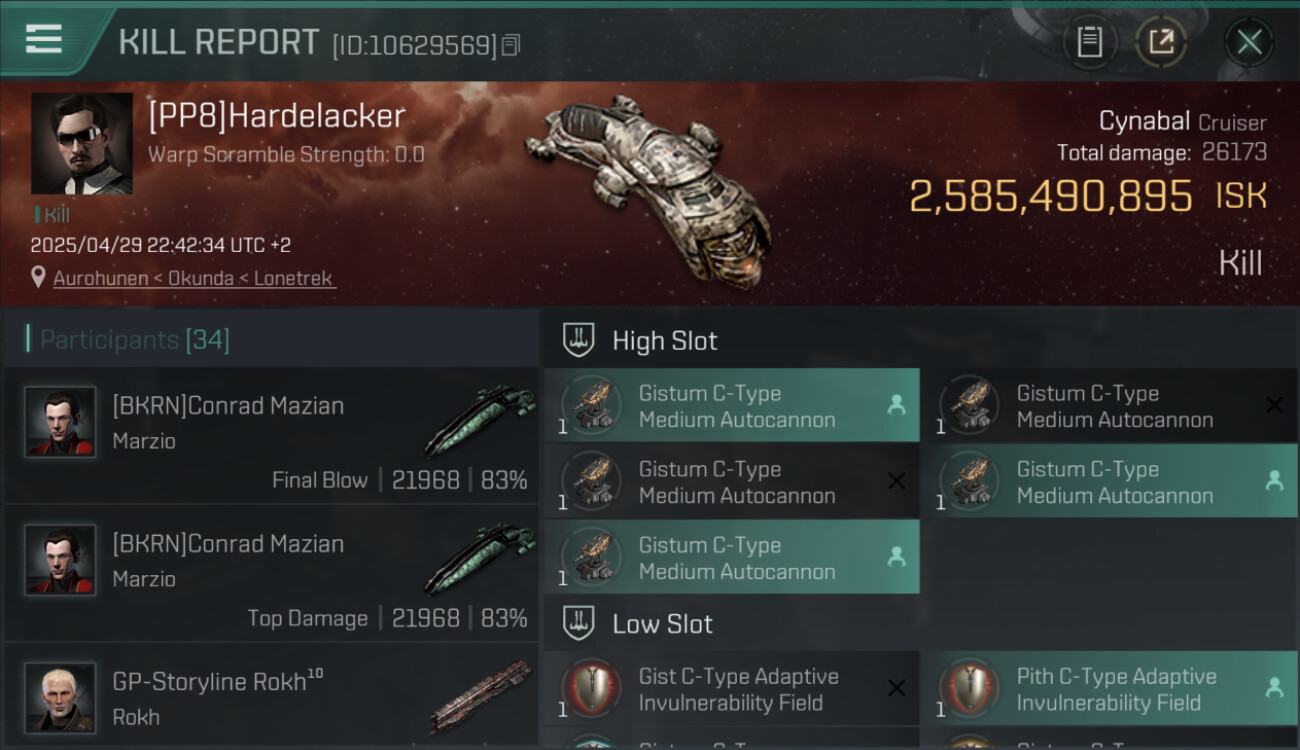Open the hamburger menu icon
Image resolution: width=1300 pixels, height=750 pixels.
[44, 39]
